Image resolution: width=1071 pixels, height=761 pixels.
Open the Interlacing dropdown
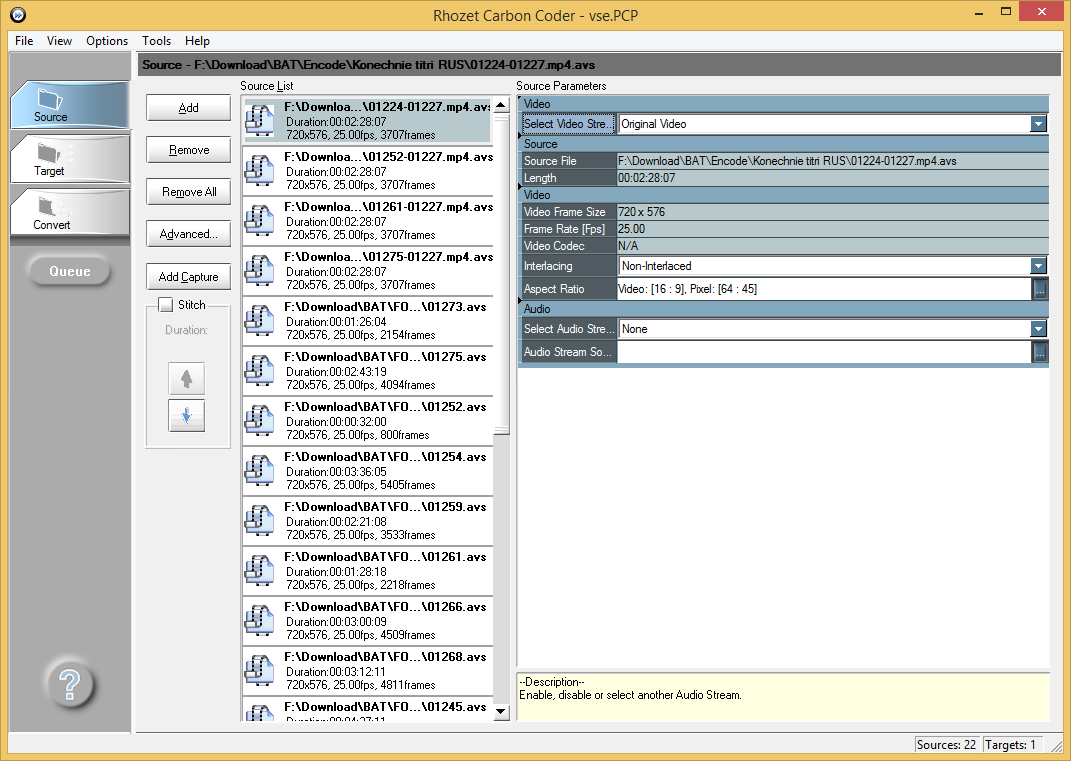pyautogui.click(x=1038, y=266)
